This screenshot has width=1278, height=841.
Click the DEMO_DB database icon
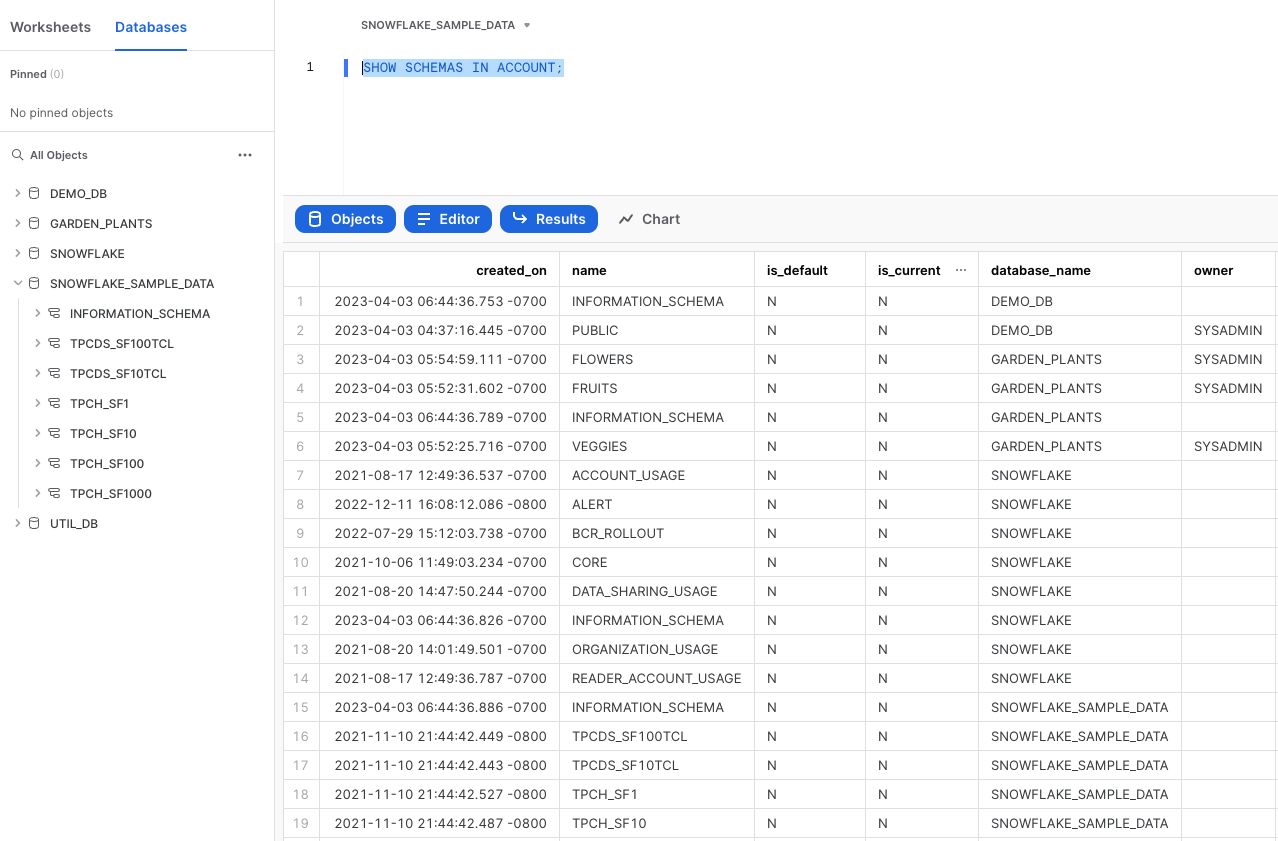34,193
